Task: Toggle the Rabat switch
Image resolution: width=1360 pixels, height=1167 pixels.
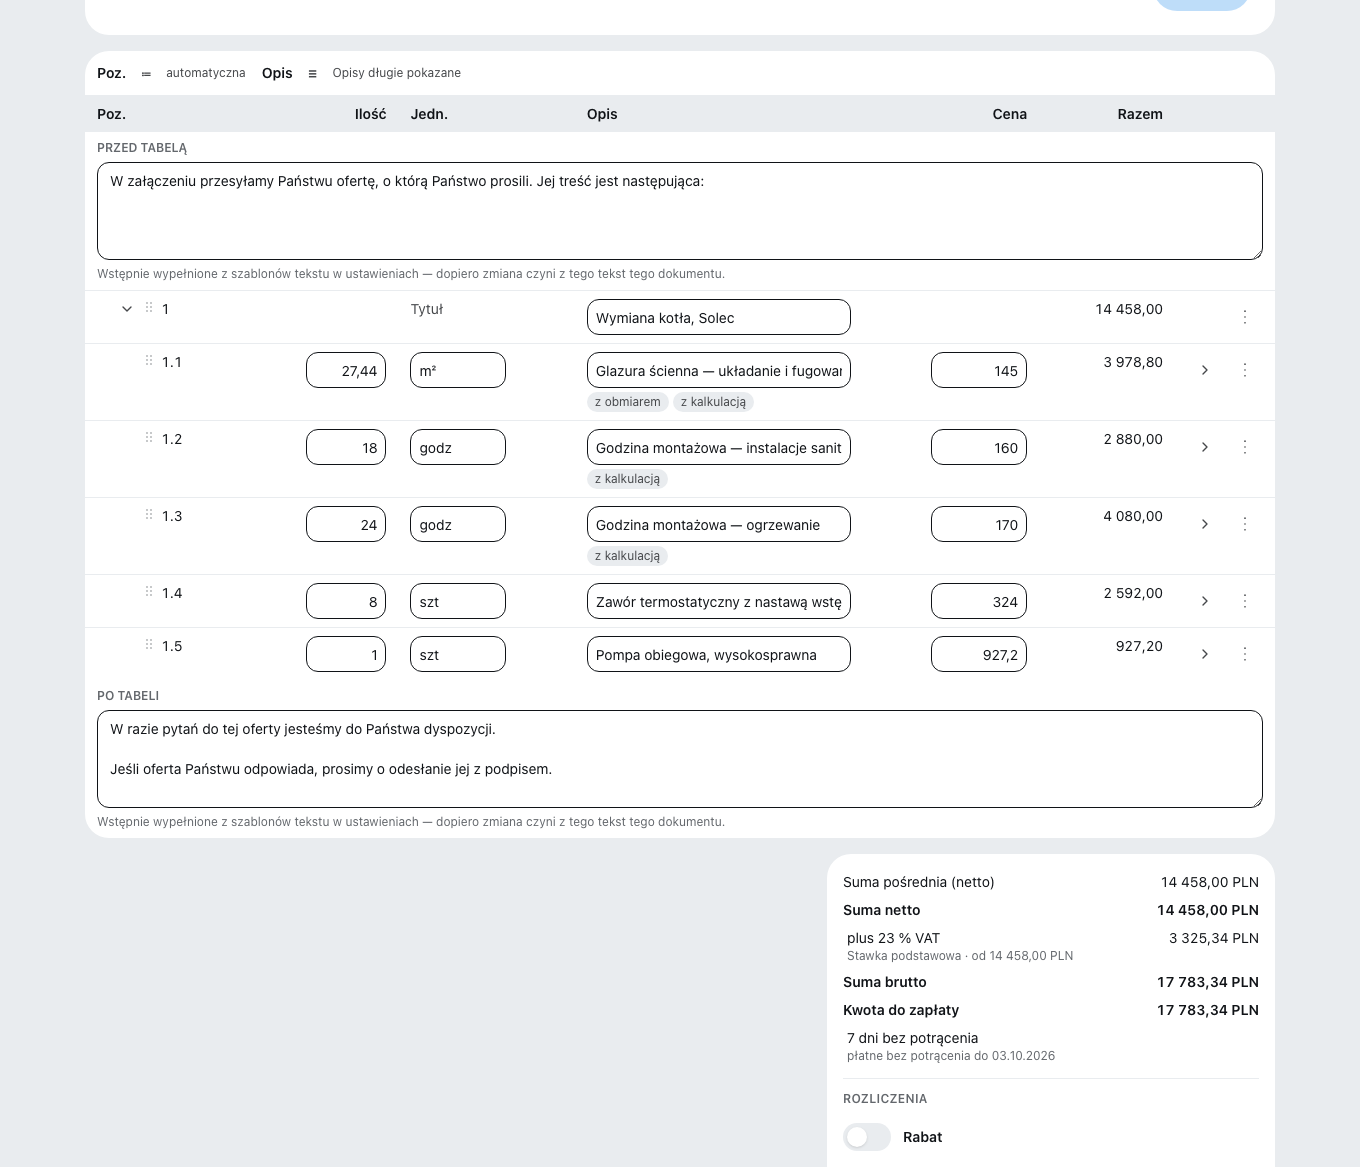Action: point(867,1137)
